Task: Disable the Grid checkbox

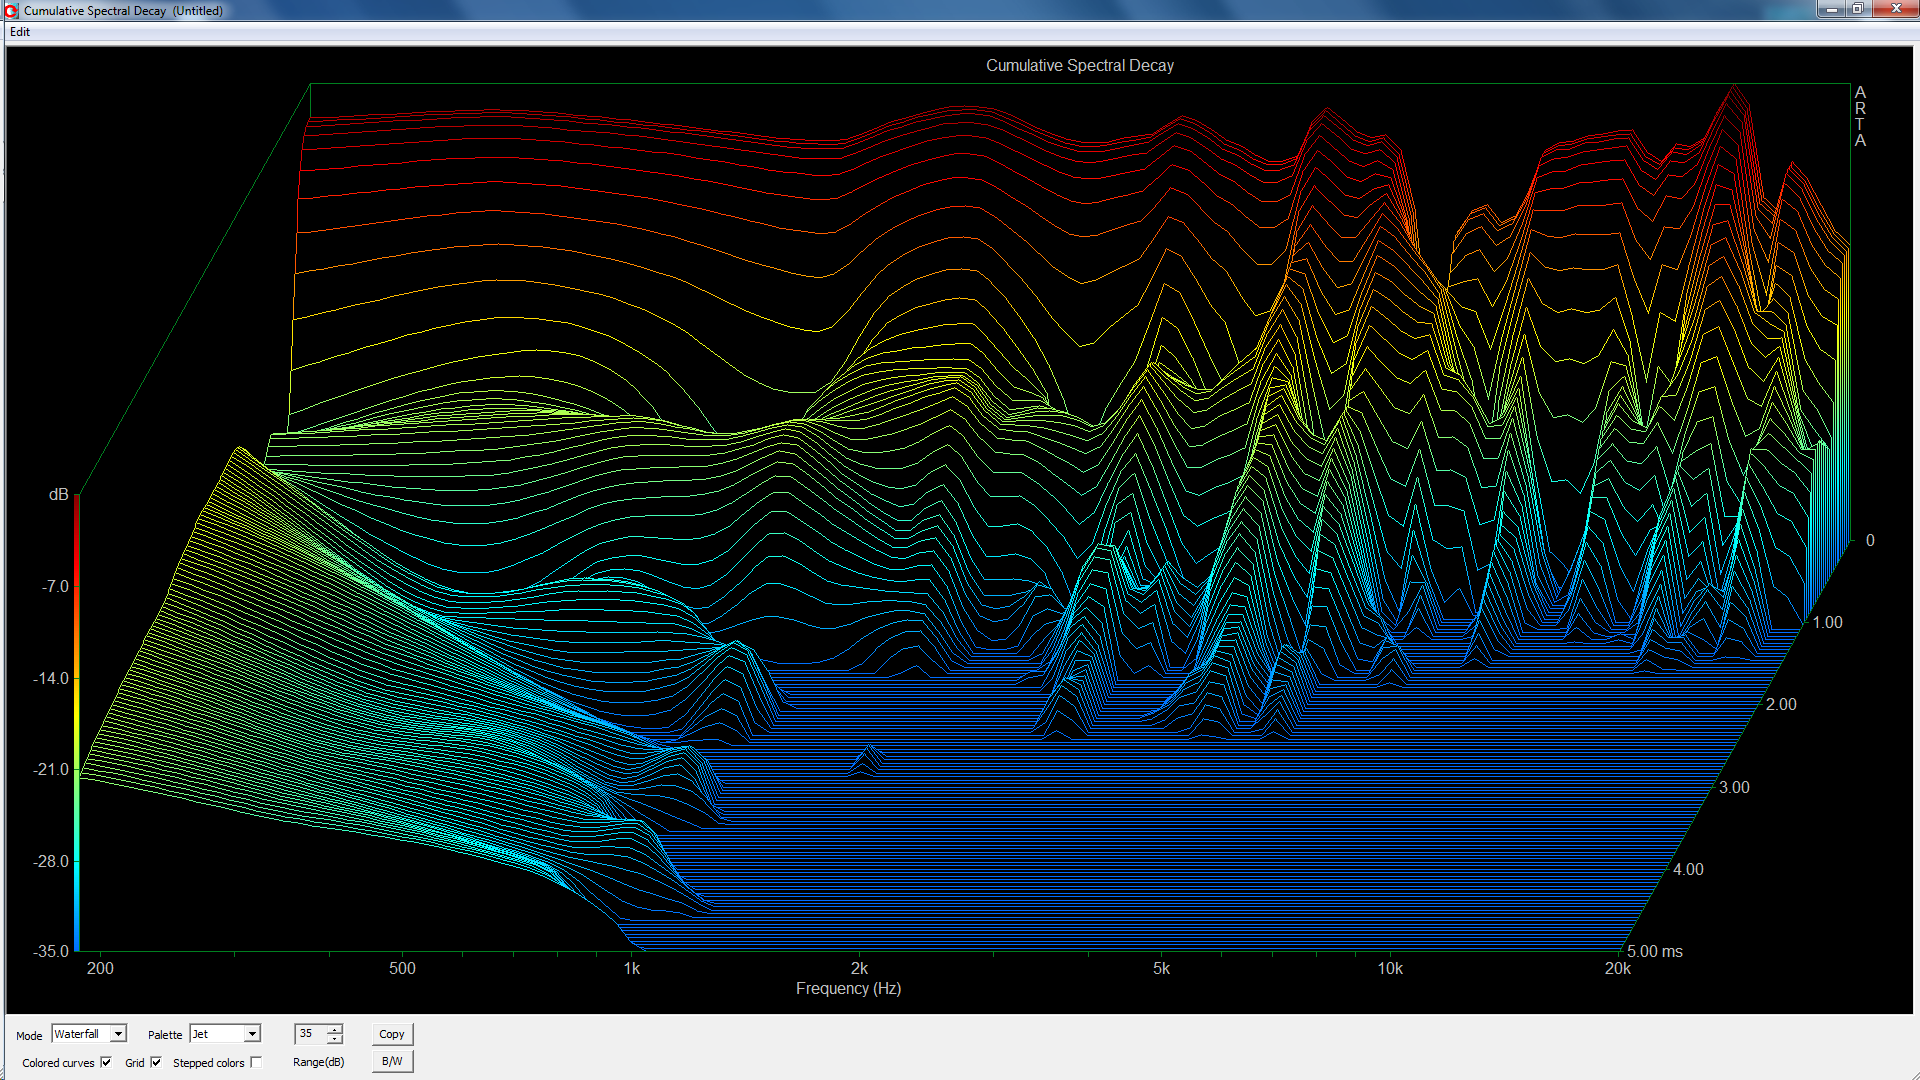Action: click(x=156, y=1062)
